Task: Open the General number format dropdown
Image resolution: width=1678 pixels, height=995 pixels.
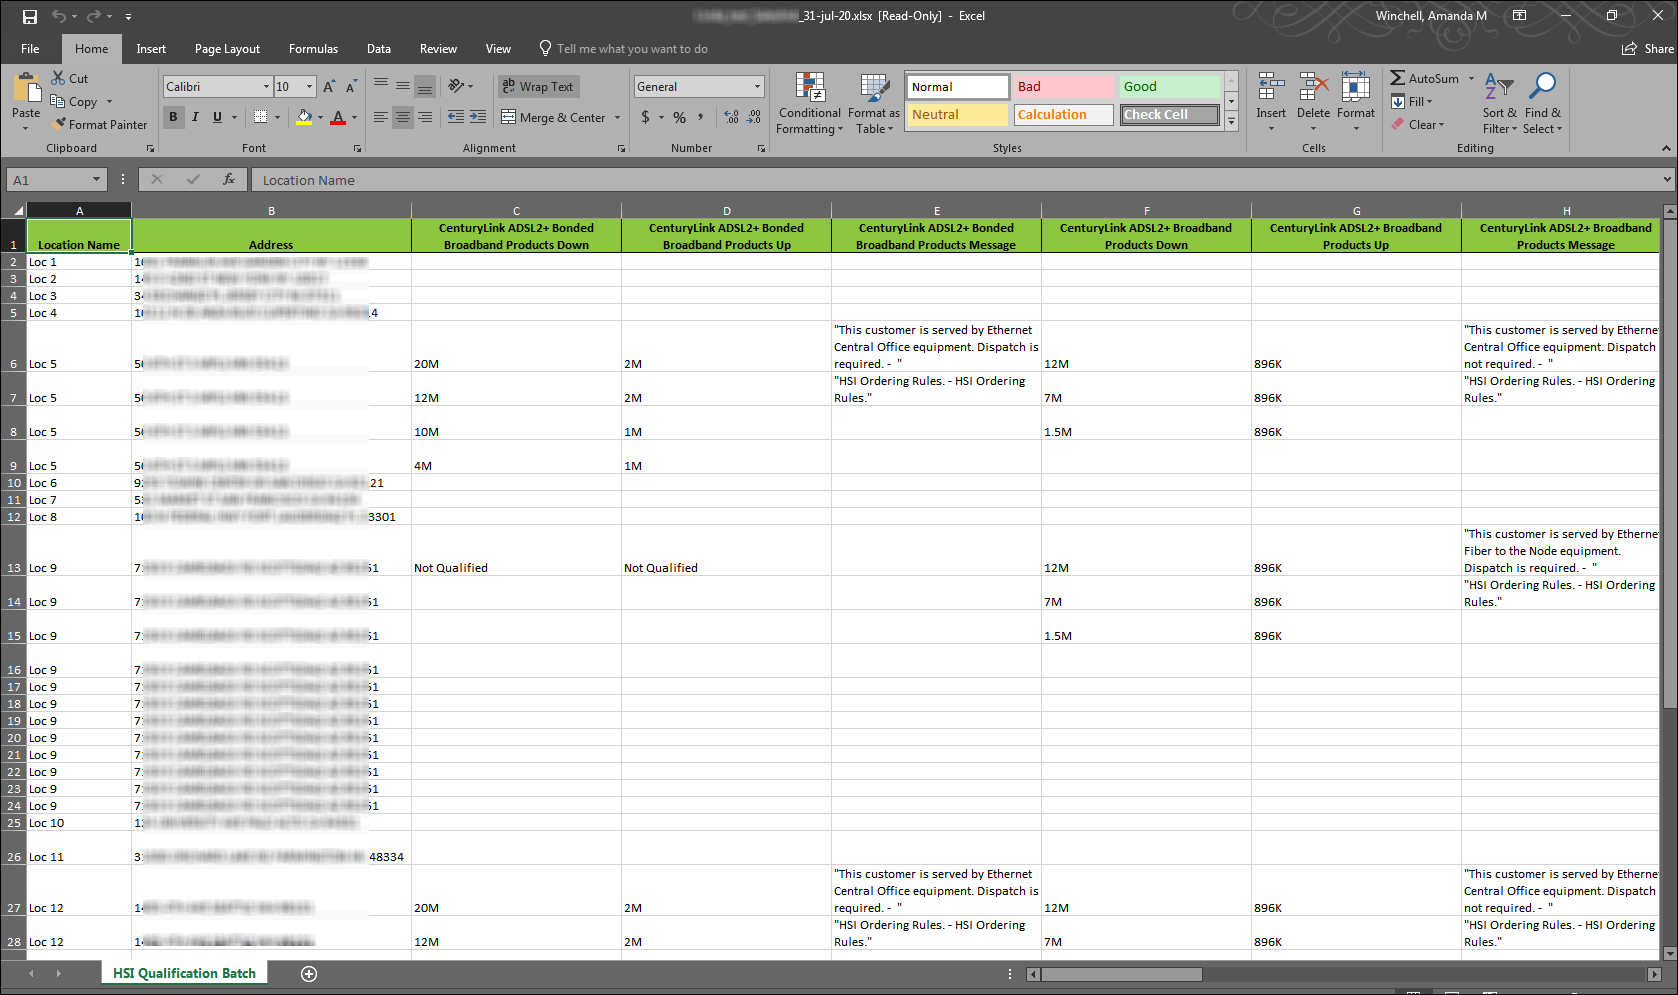Action: tap(757, 87)
